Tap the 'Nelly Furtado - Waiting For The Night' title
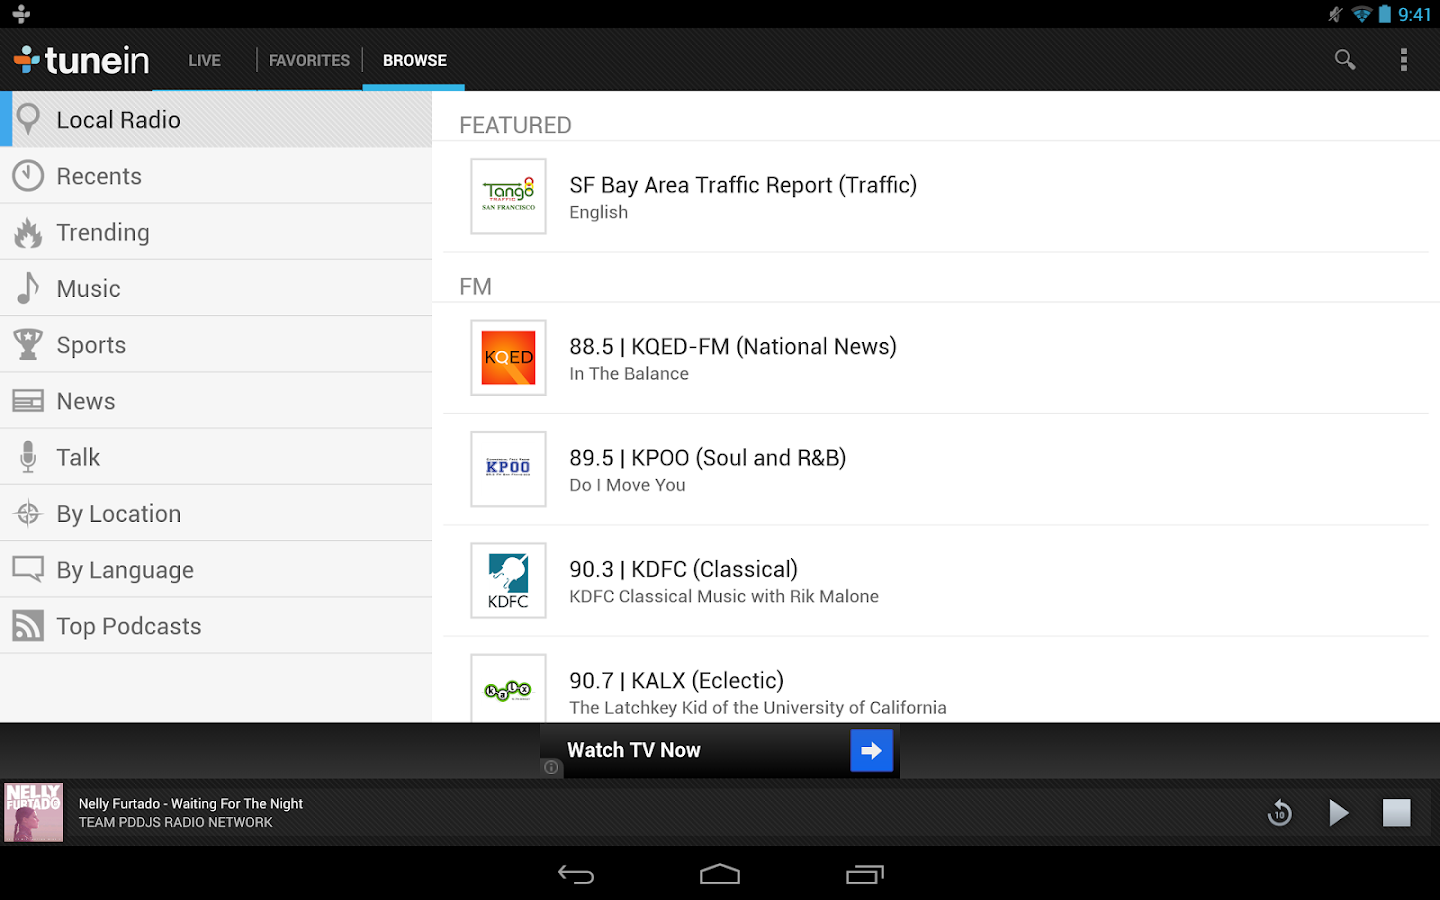Image resolution: width=1440 pixels, height=900 pixels. pos(191,804)
